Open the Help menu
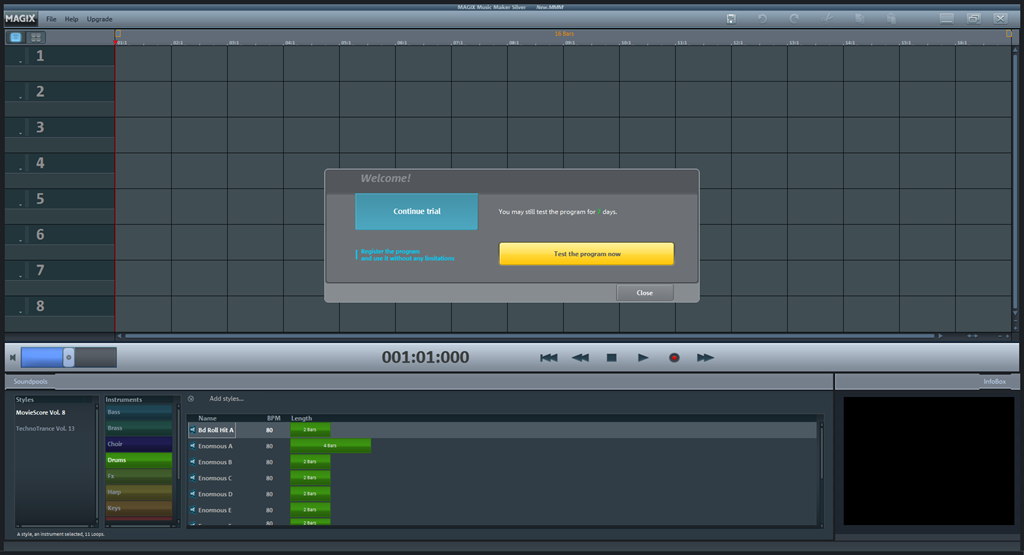This screenshot has height=555, width=1024. (71, 19)
